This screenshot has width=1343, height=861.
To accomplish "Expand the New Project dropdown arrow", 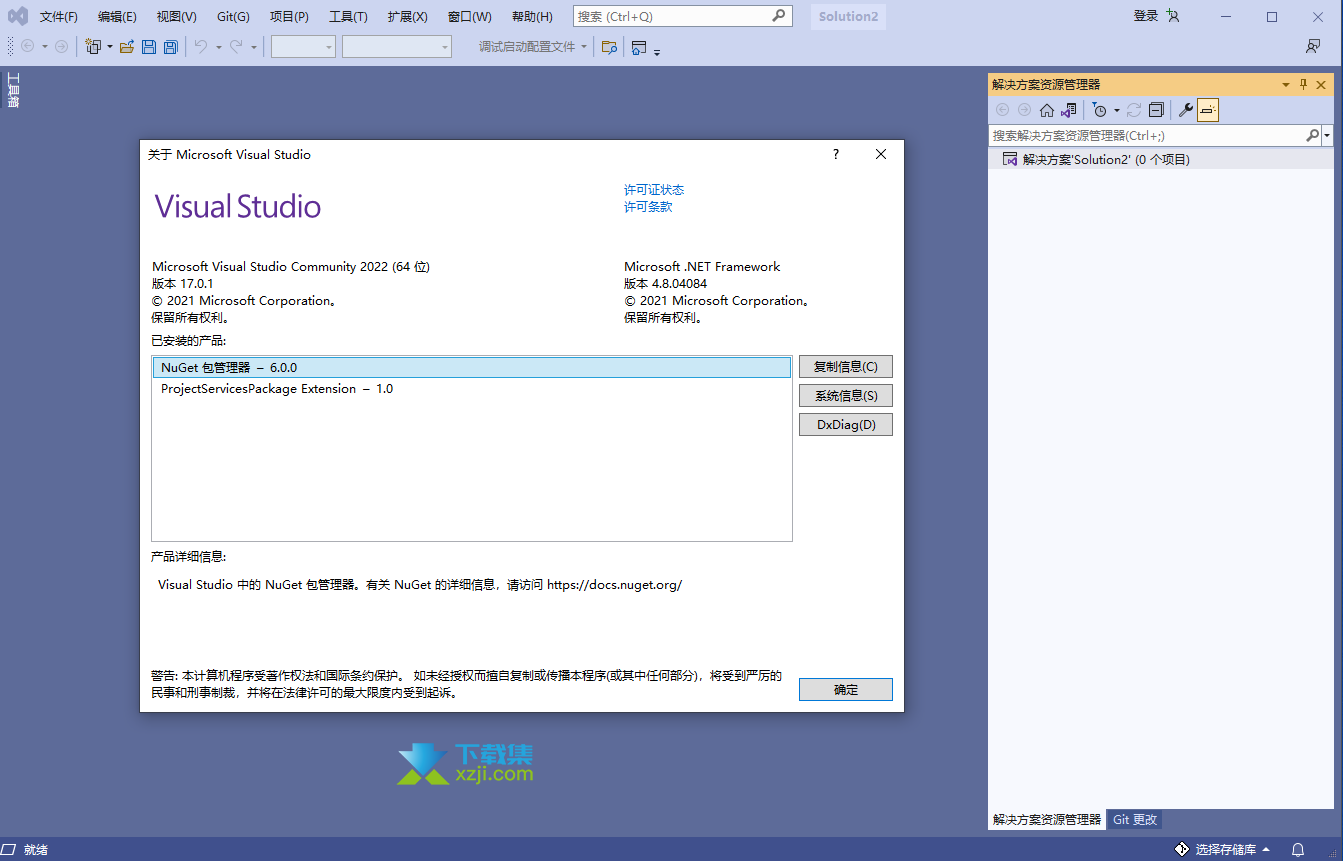I will [110, 47].
